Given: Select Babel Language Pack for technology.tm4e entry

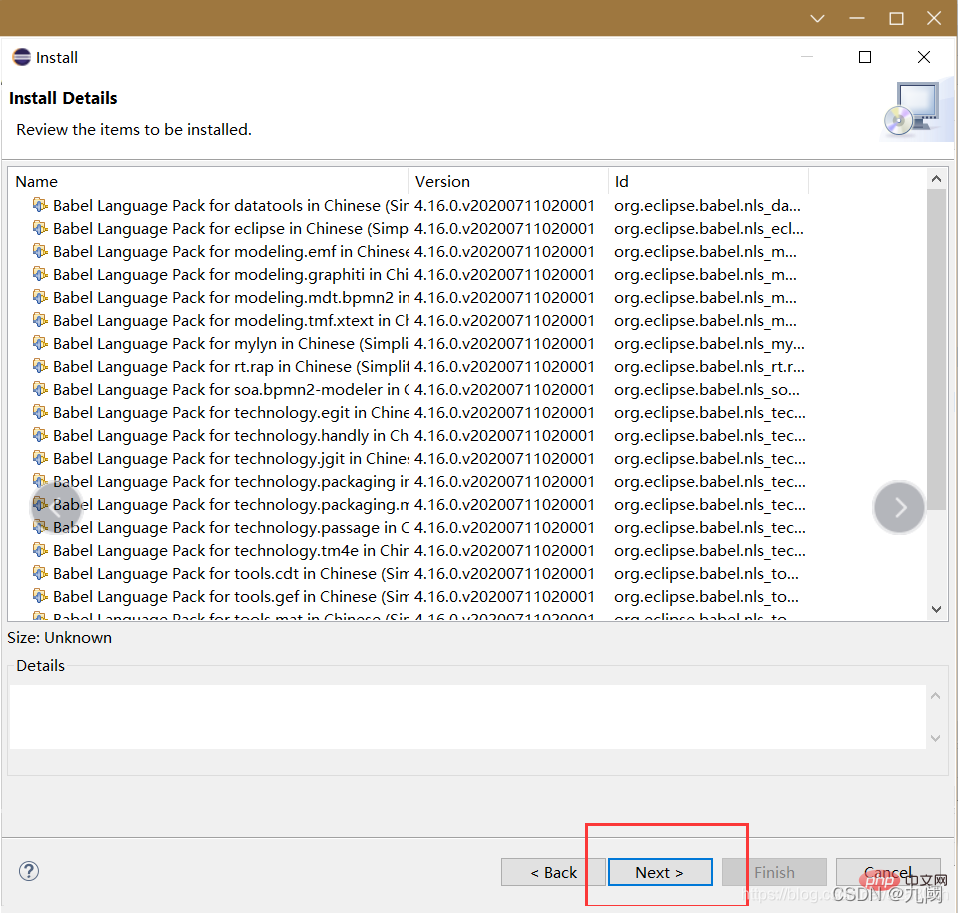Looking at the screenshot, I should click(230, 551).
